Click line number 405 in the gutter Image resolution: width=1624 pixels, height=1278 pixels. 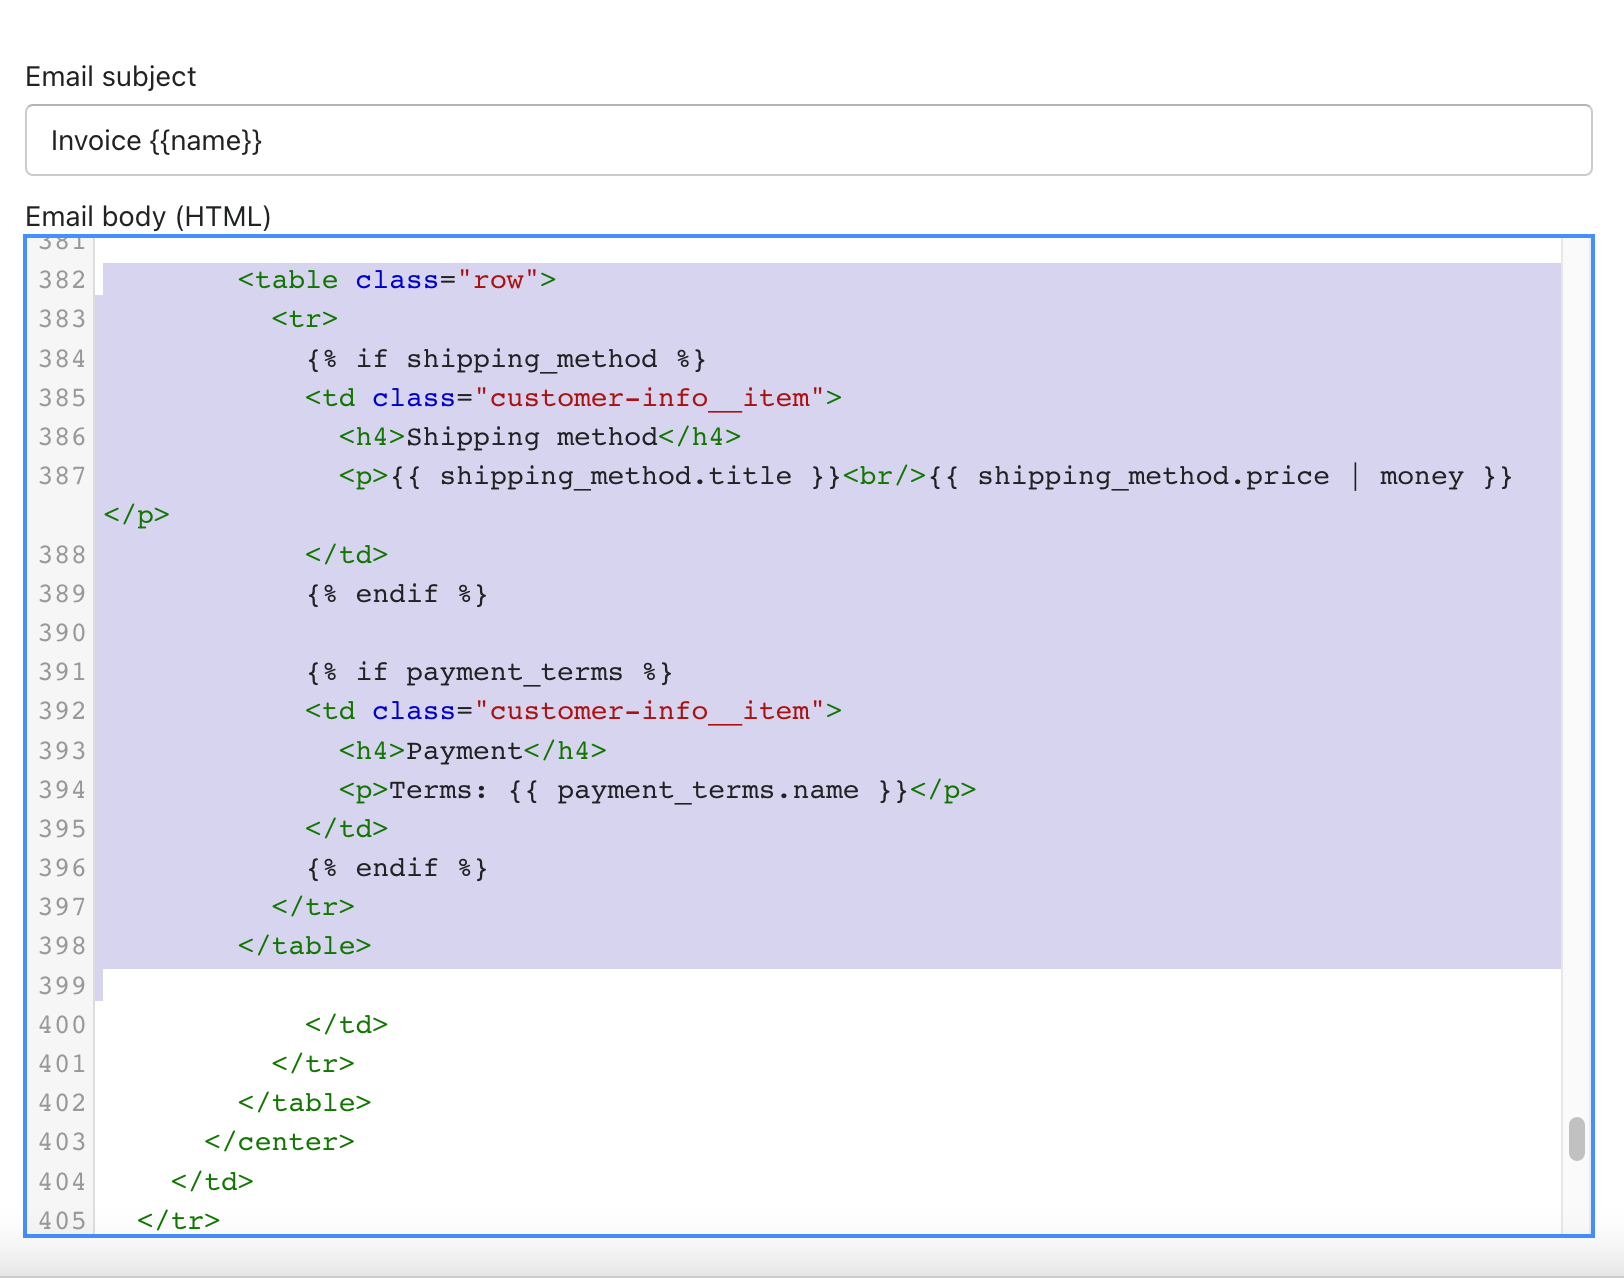point(62,1220)
